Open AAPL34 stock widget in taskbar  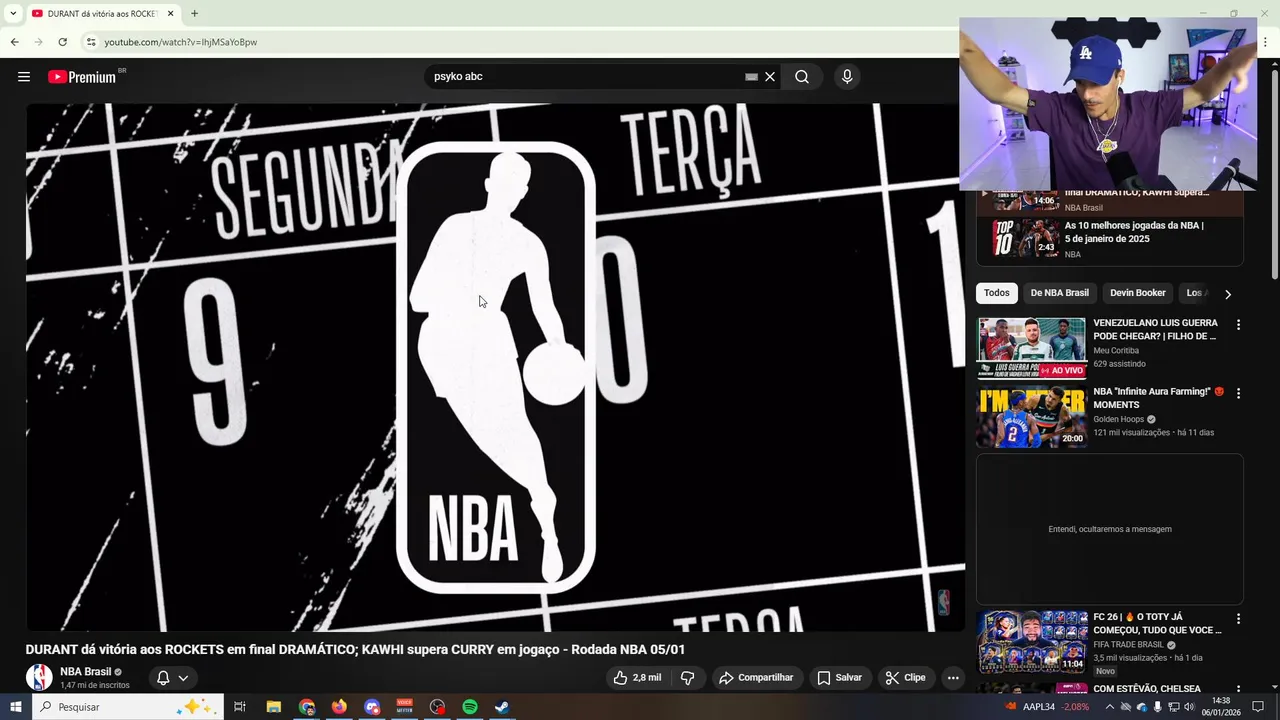(1047, 707)
